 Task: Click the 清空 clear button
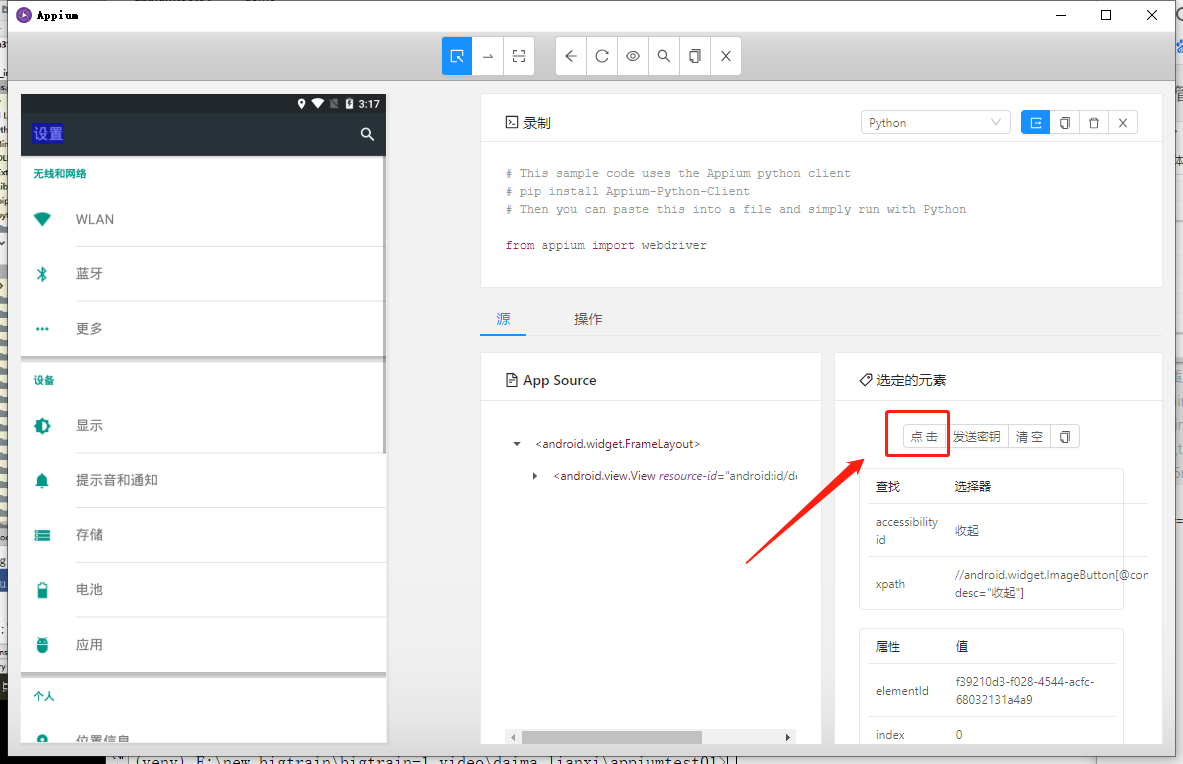click(1029, 437)
